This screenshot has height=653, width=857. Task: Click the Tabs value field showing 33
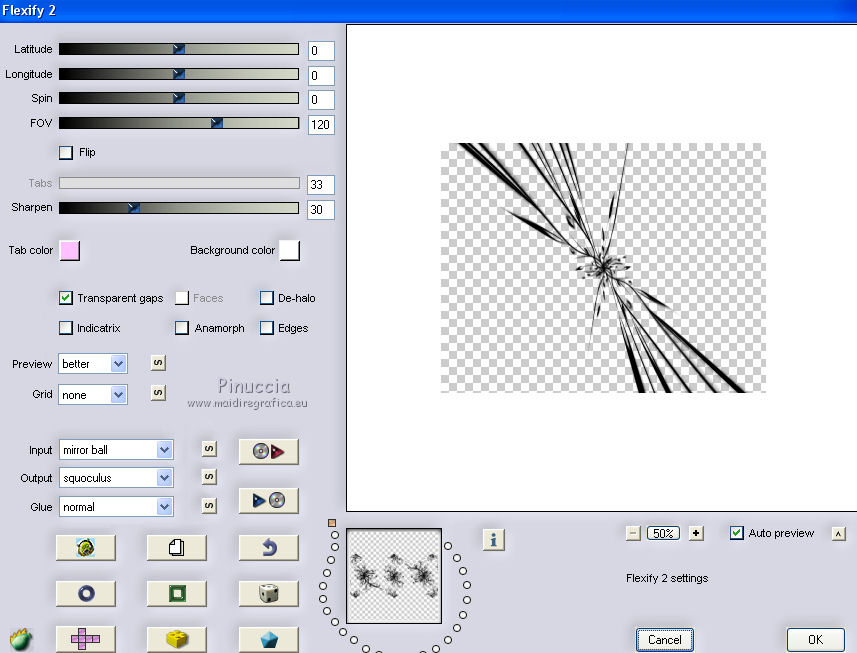321,185
